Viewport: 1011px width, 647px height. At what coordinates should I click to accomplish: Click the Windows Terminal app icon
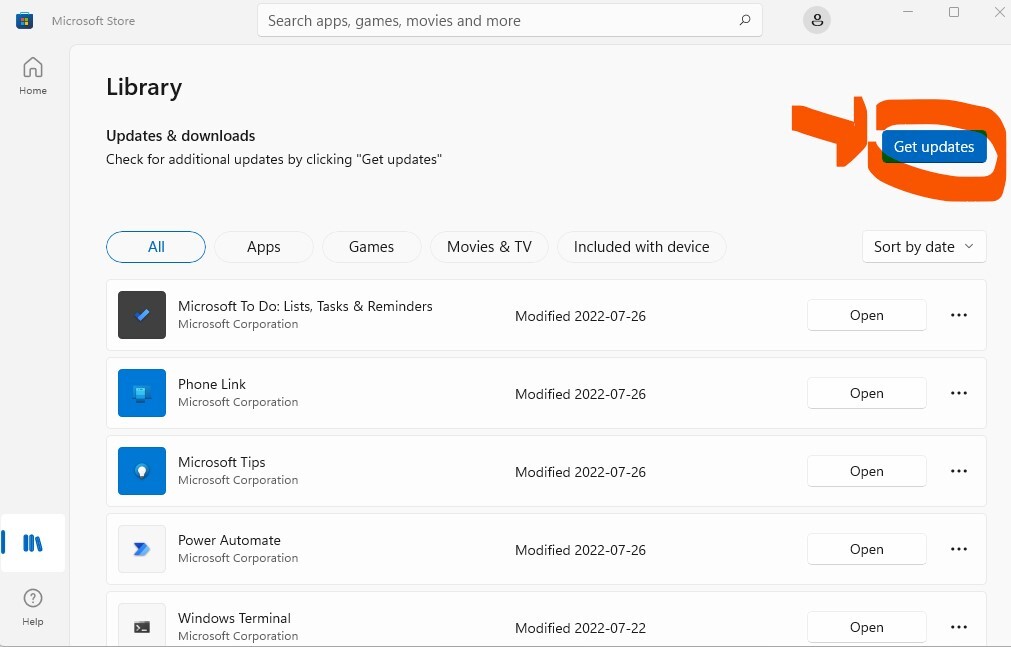(142, 625)
